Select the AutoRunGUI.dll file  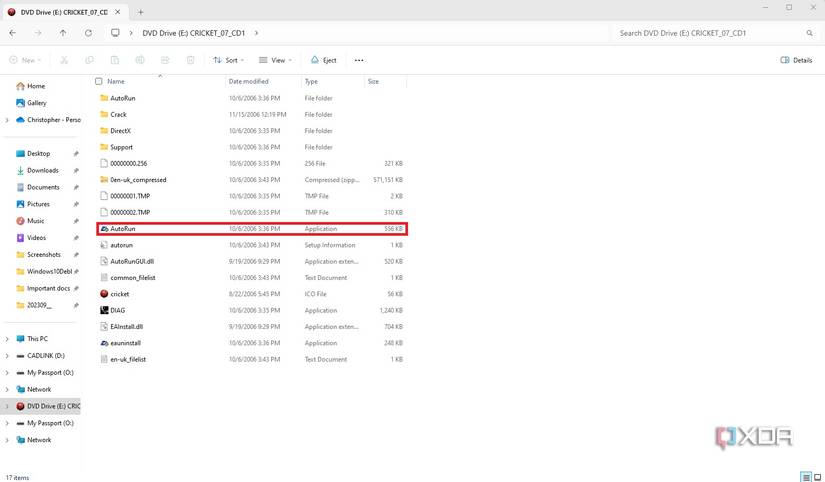coord(252,262)
